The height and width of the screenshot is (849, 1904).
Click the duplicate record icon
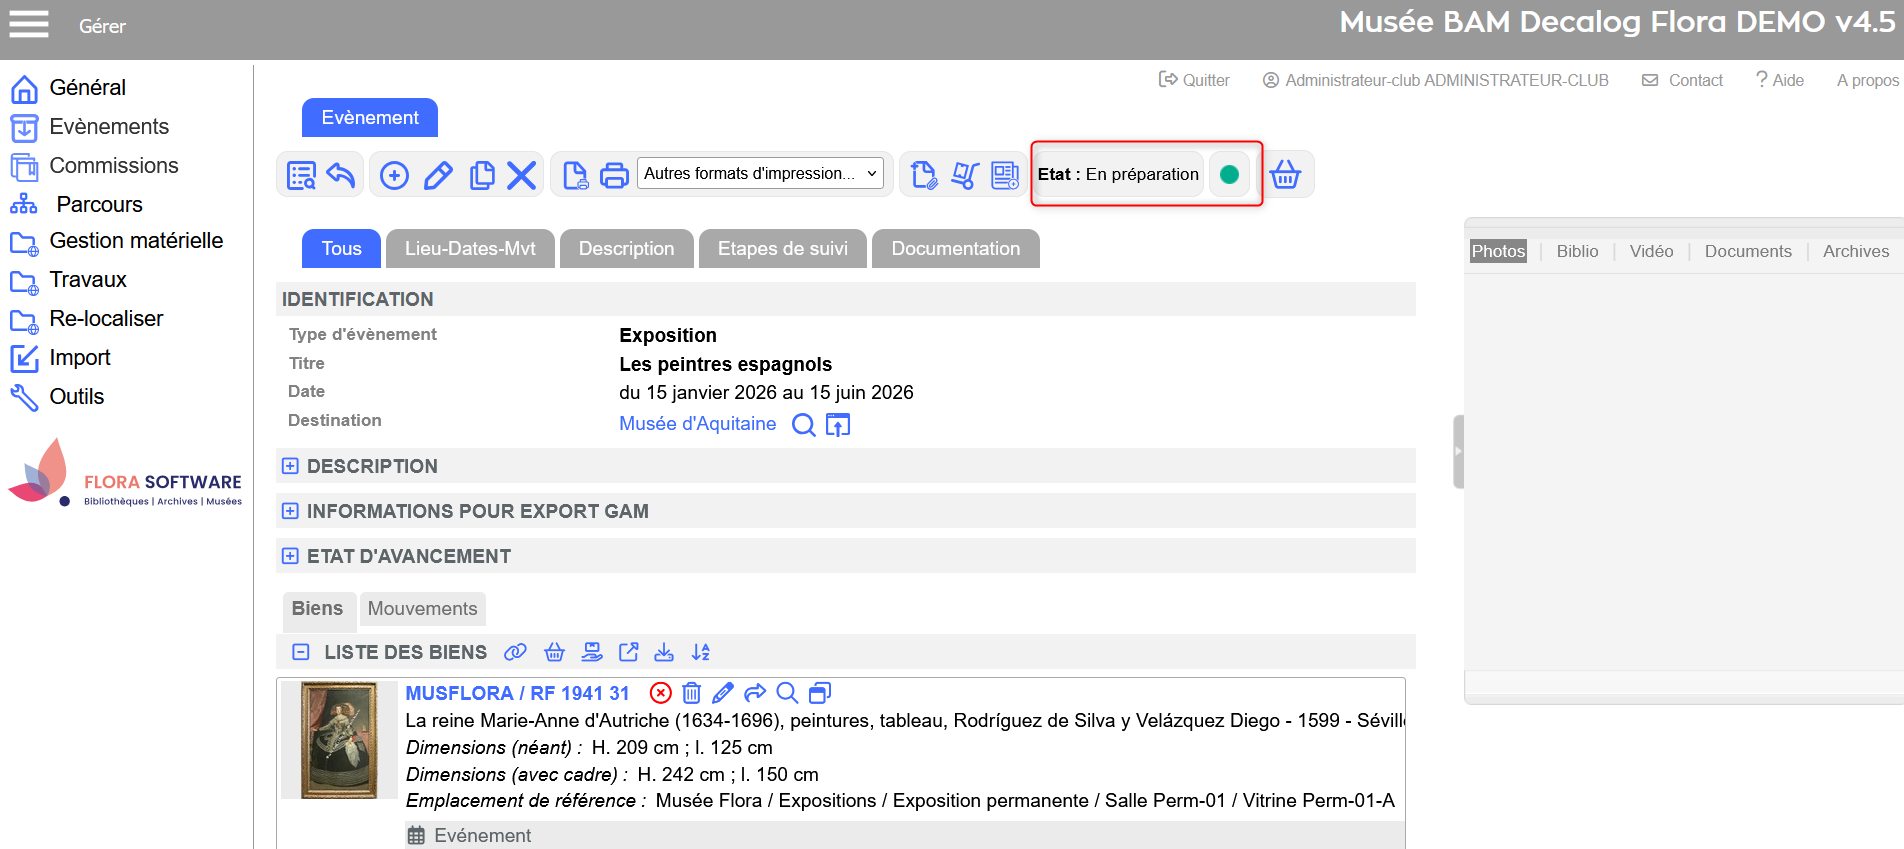481,175
